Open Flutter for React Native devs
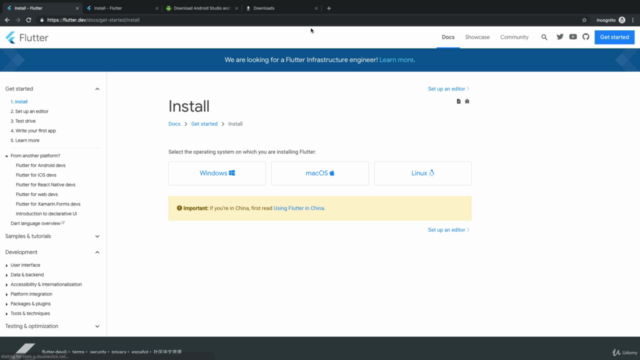The image size is (640, 360). [x=45, y=185]
